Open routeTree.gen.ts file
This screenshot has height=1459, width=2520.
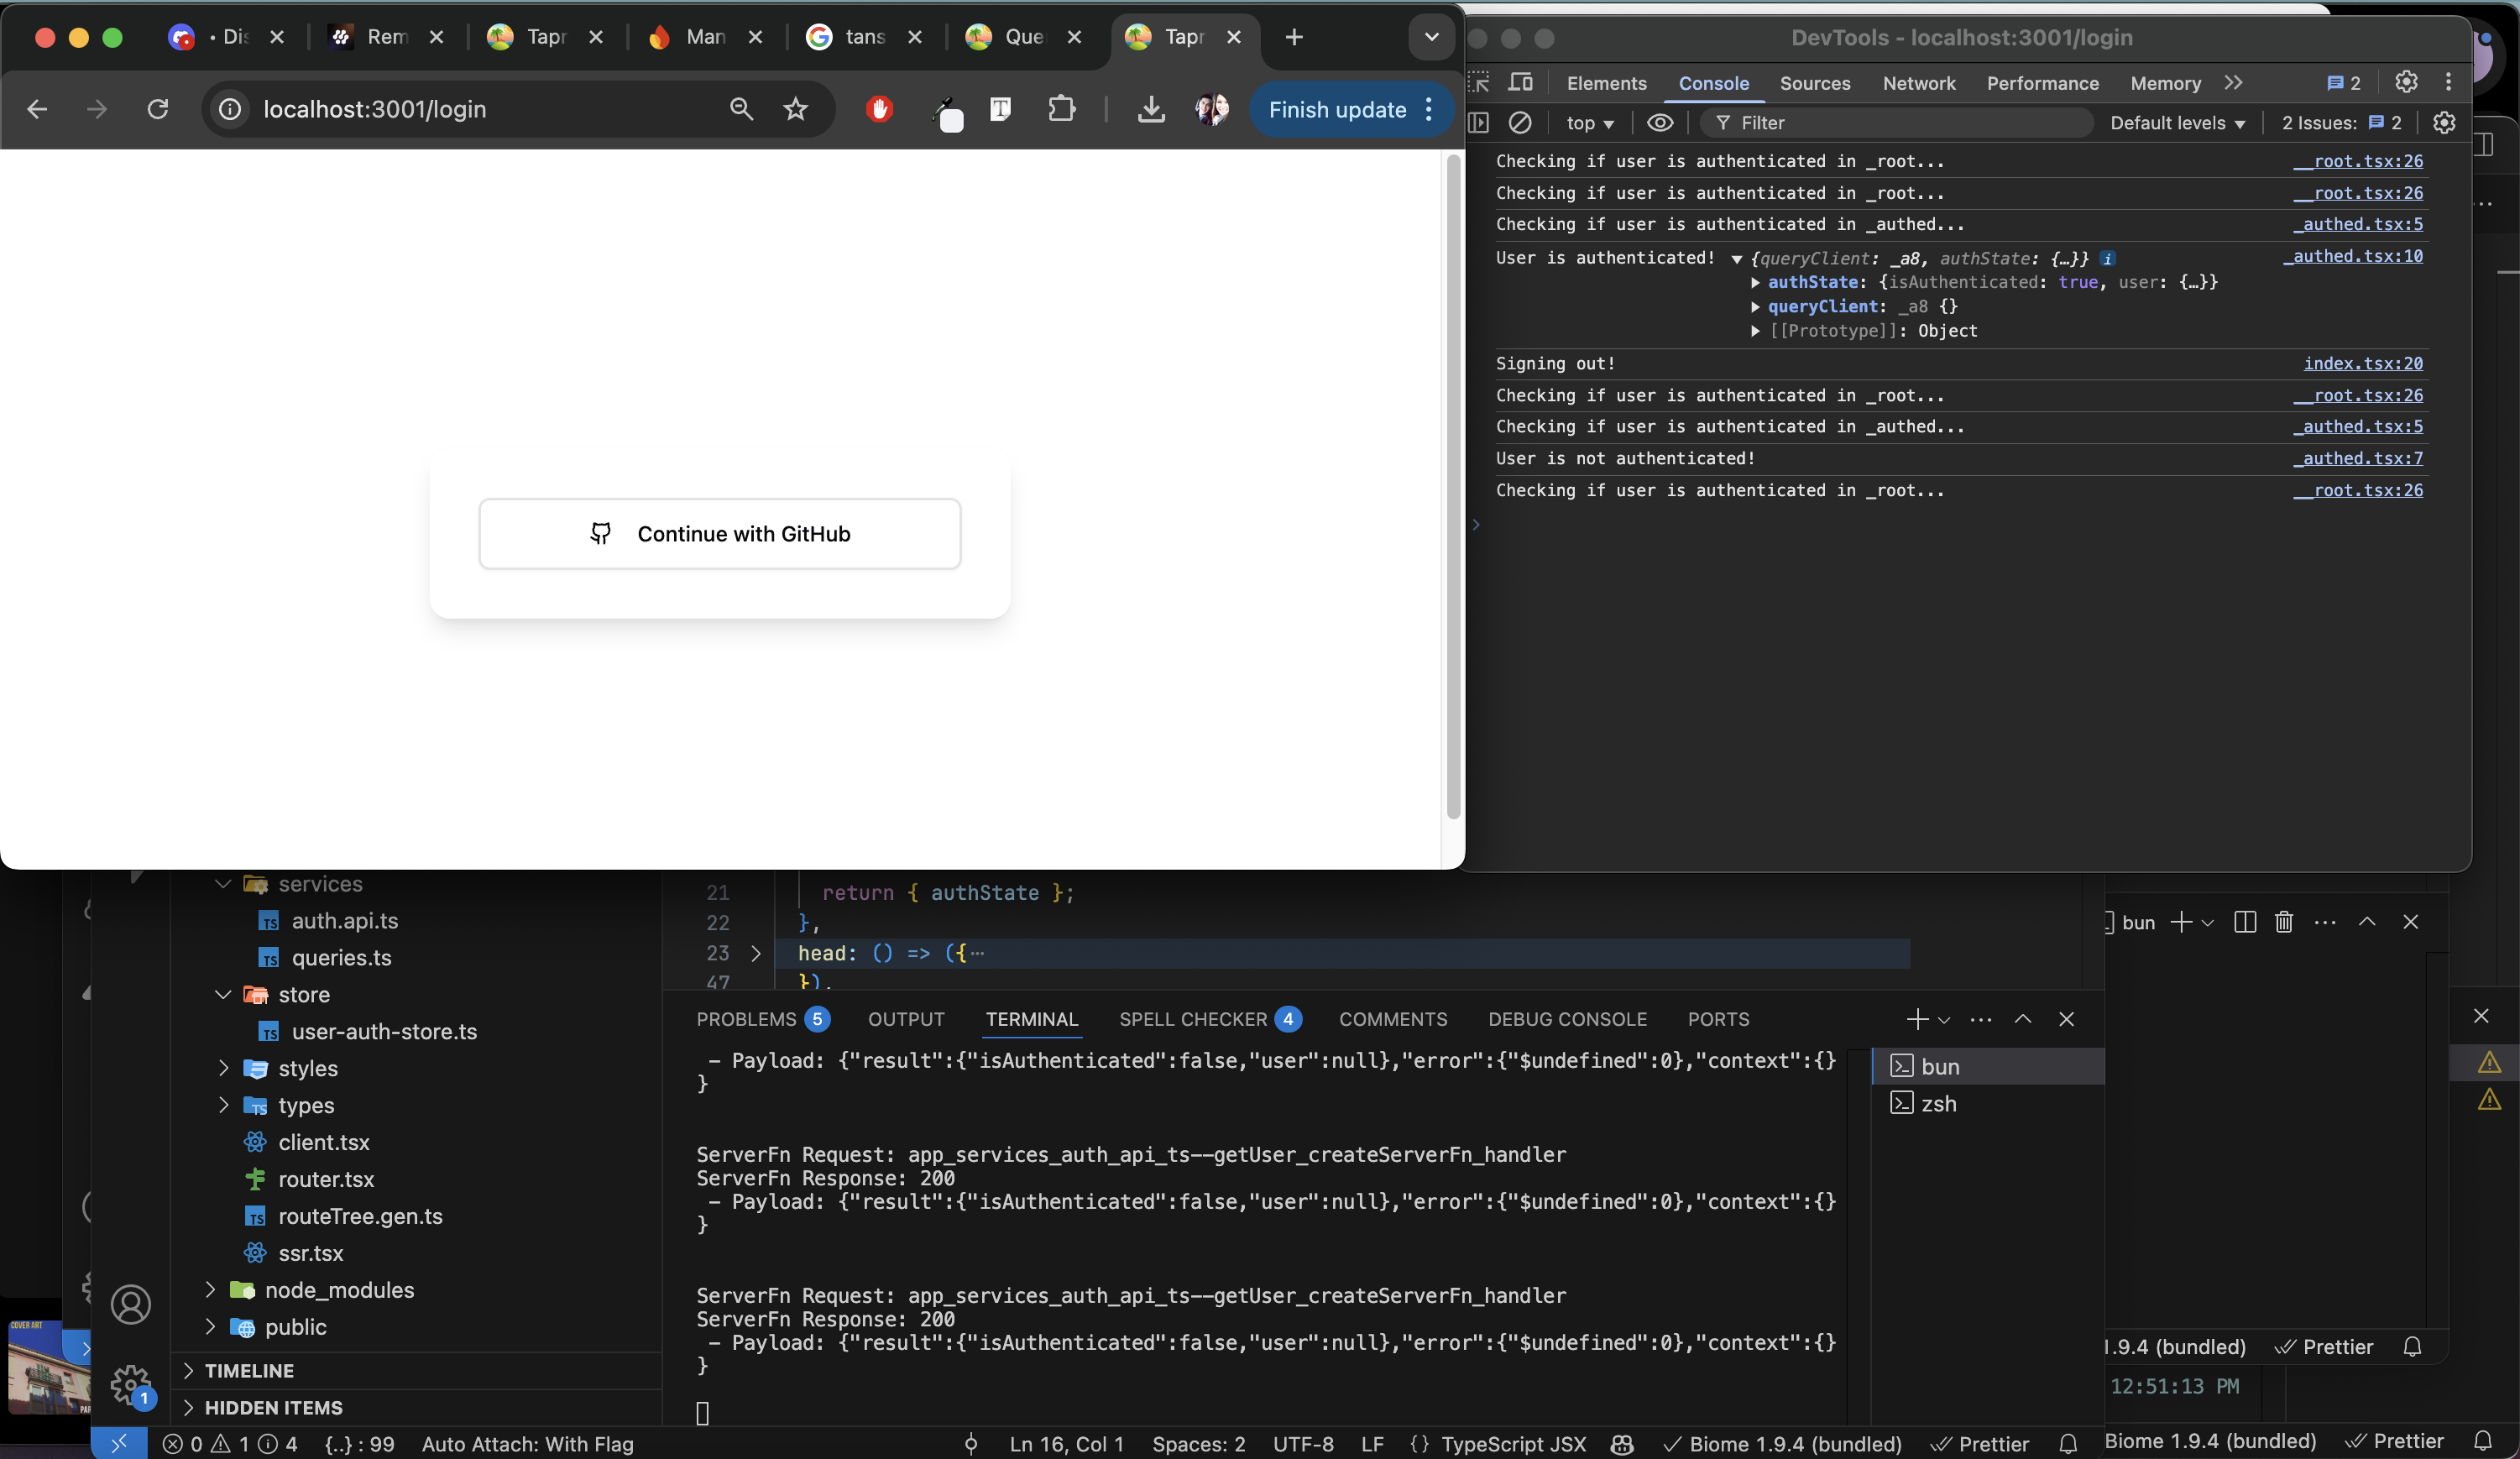[x=360, y=1216]
